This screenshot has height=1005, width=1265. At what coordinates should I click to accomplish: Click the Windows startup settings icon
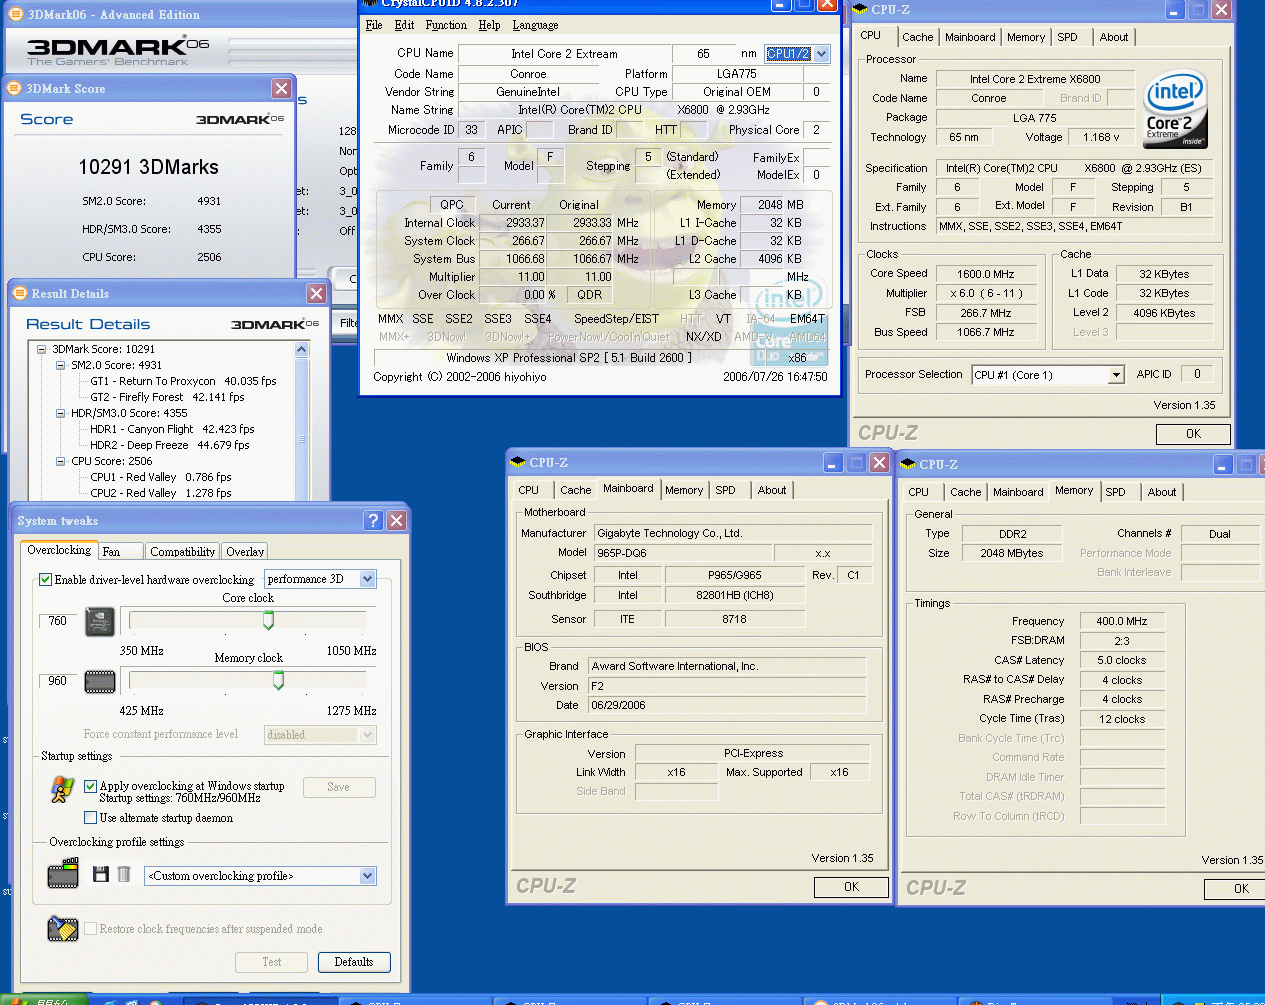(62, 789)
